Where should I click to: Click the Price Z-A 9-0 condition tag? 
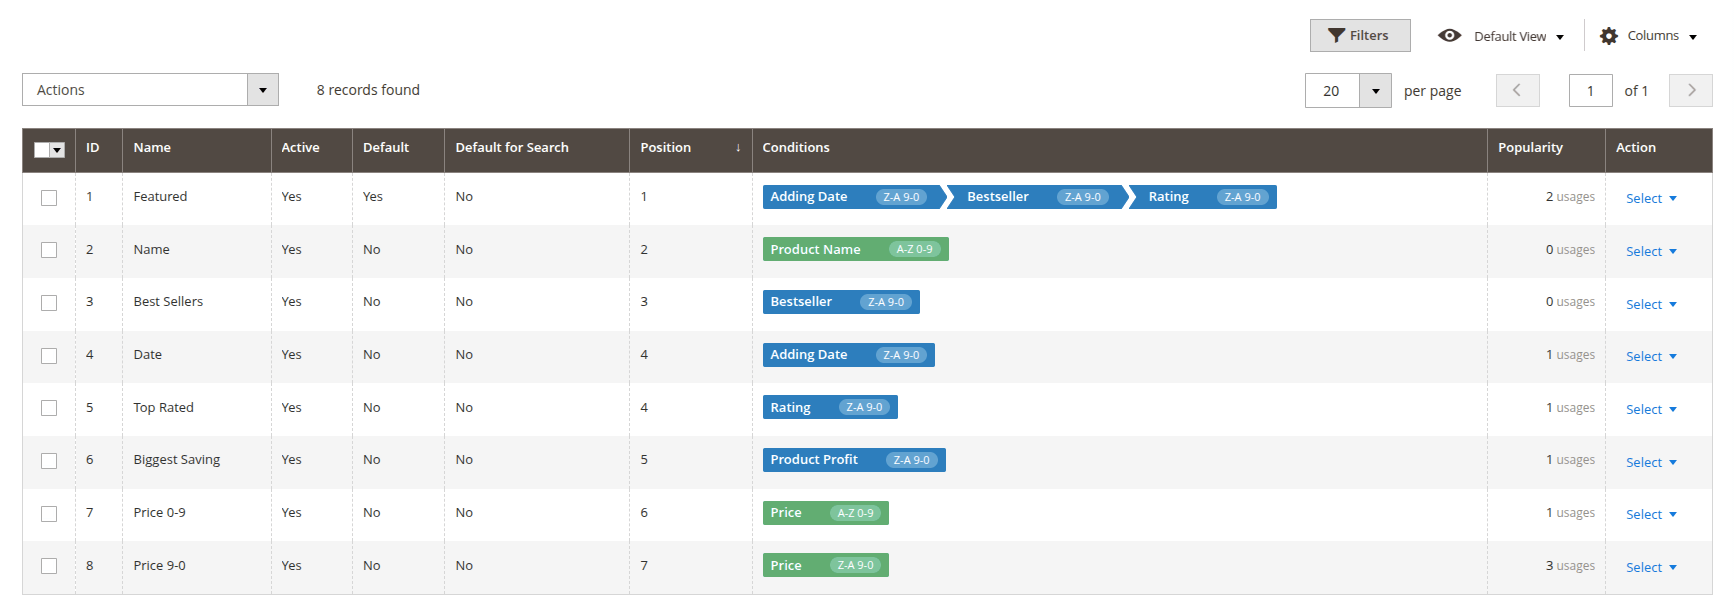click(825, 565)
